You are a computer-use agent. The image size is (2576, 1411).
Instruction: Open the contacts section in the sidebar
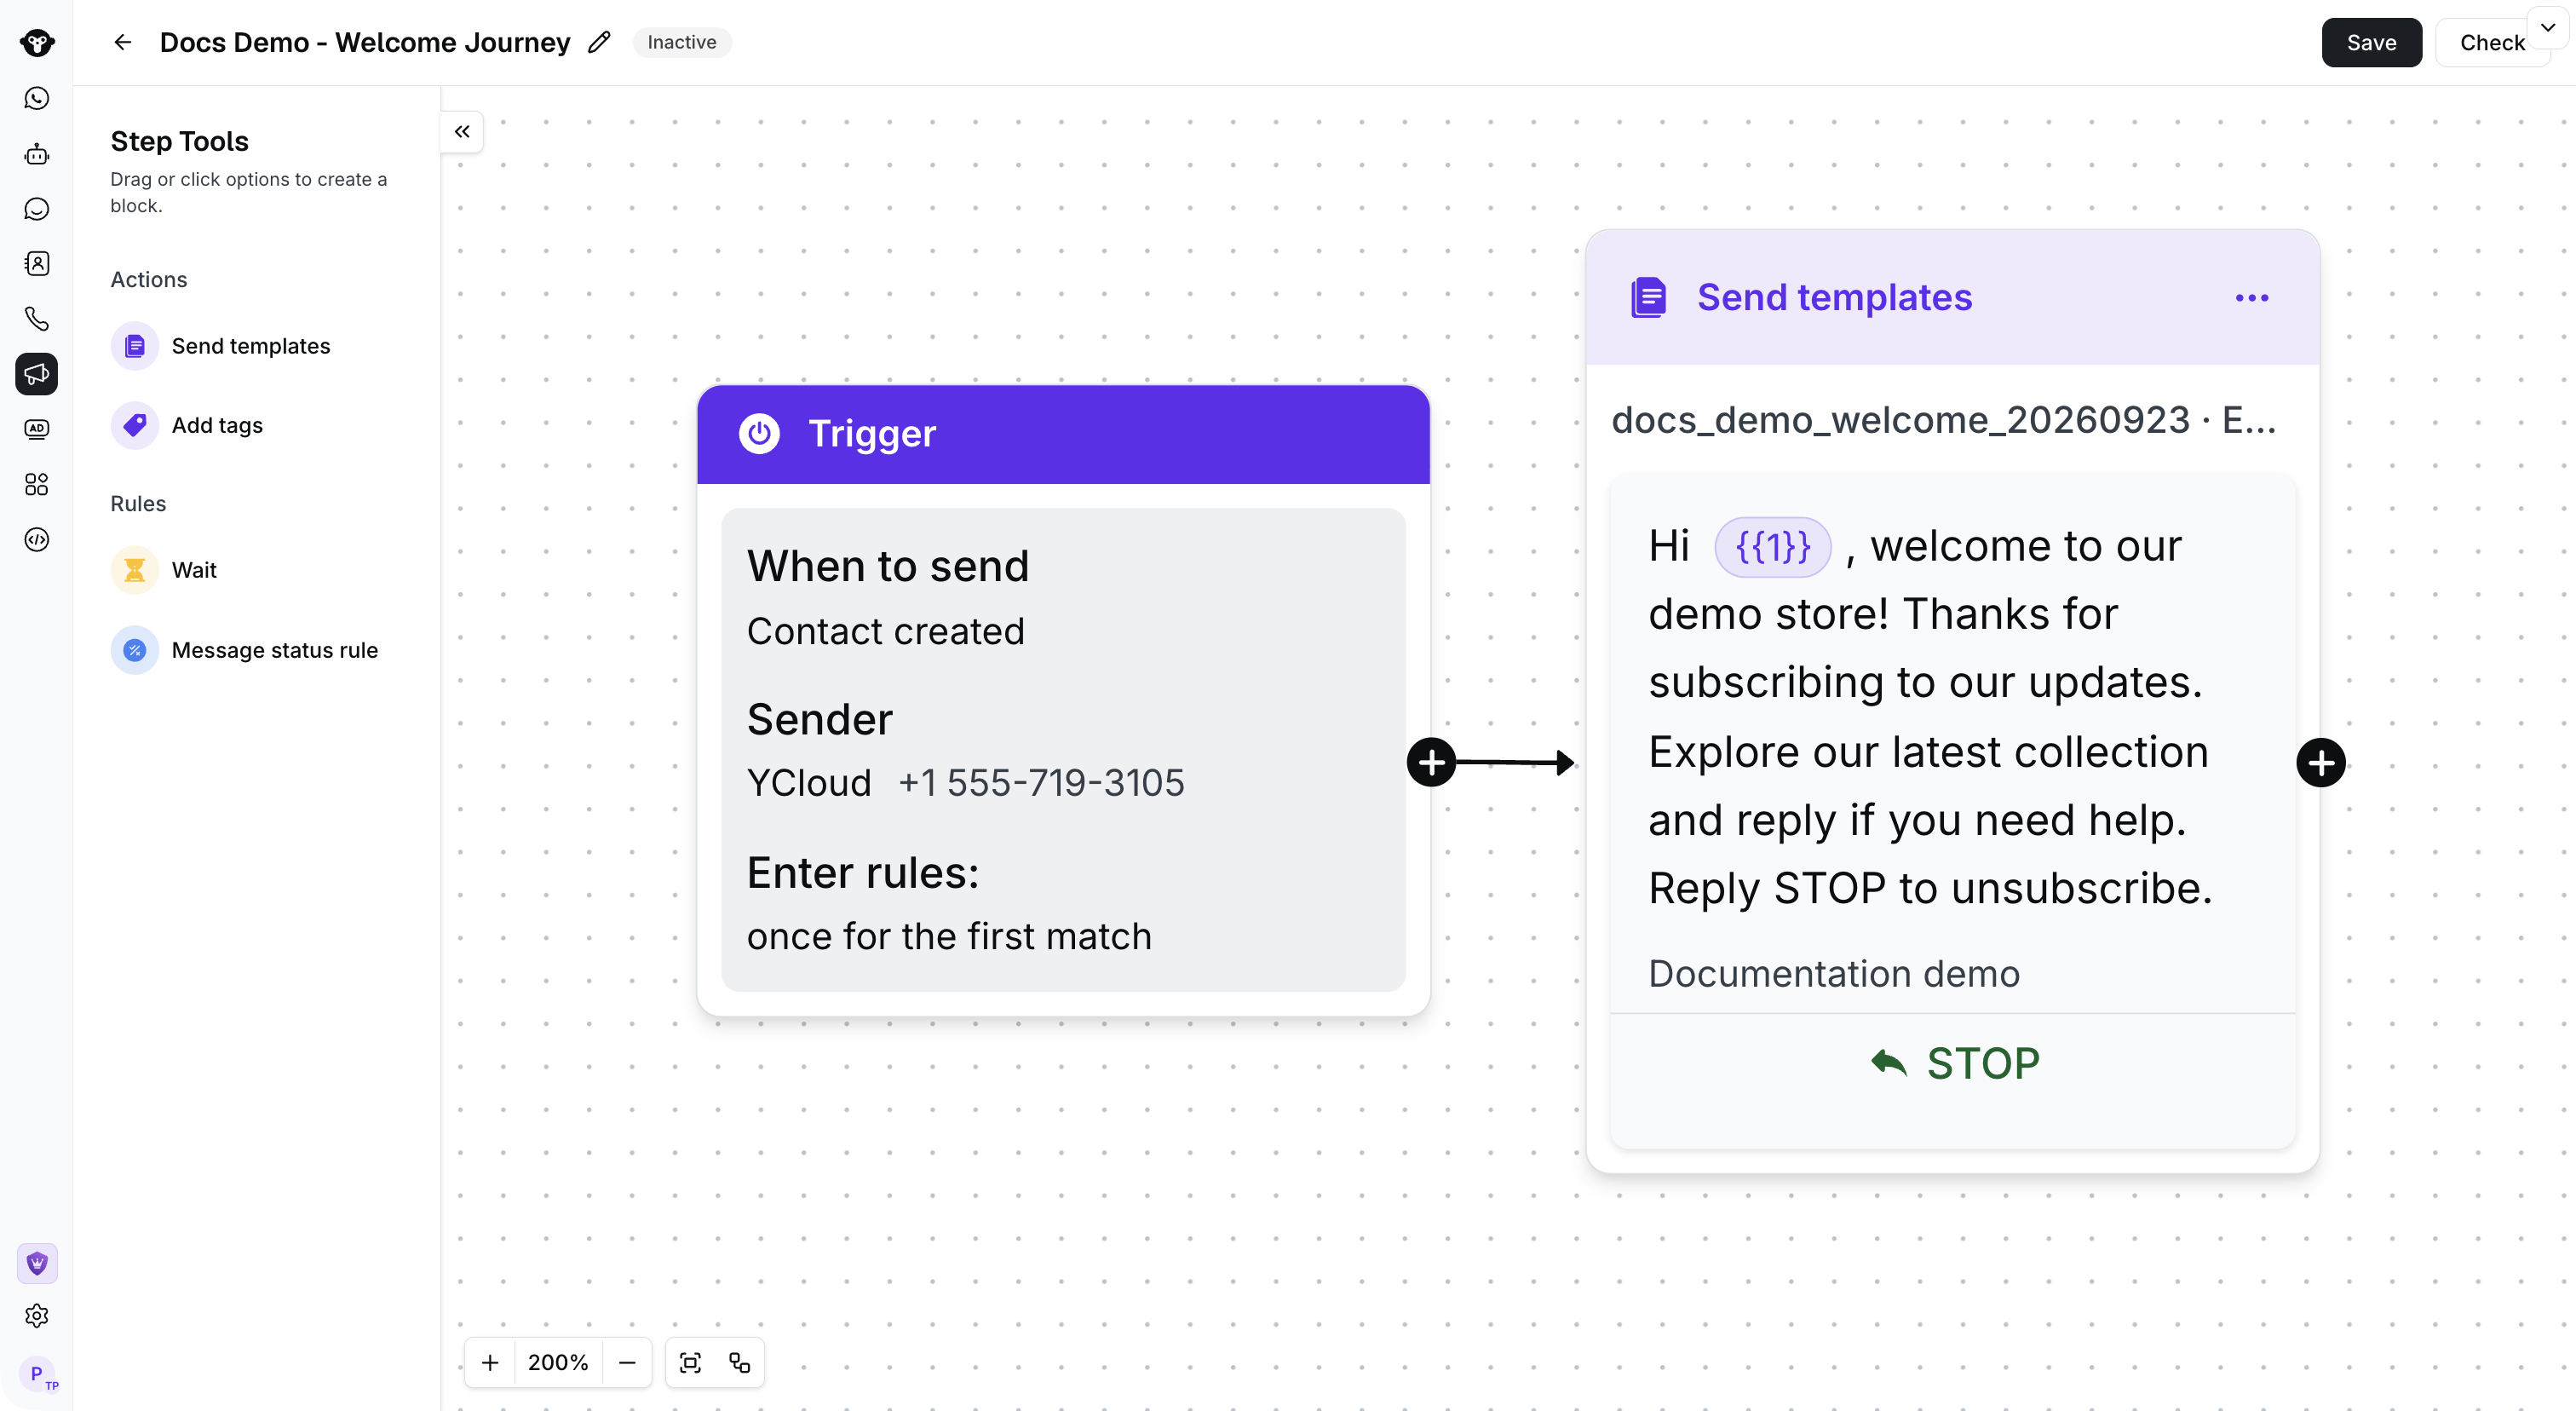point(37,264)
